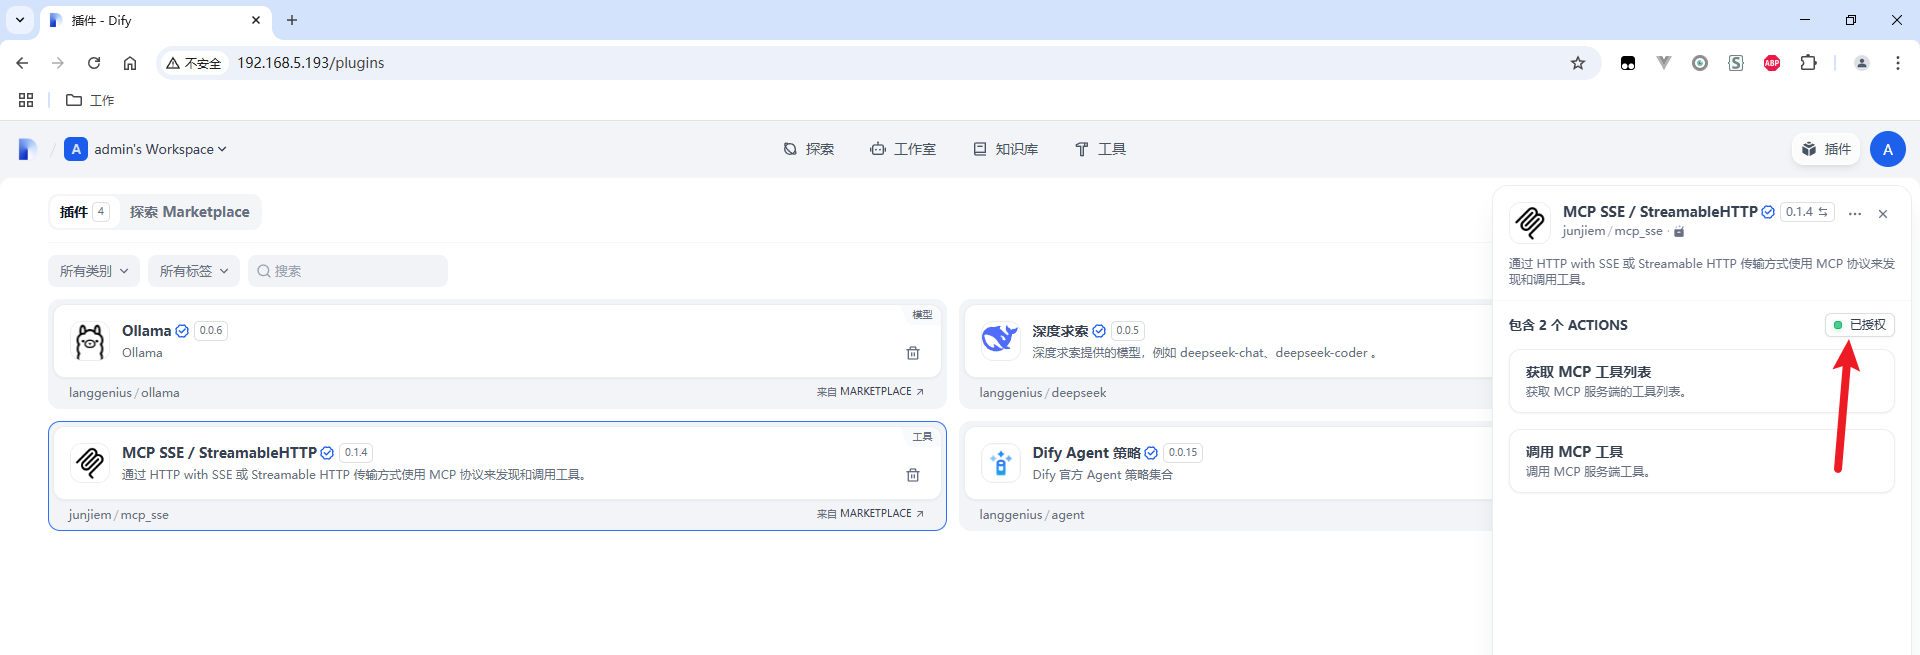
Task: Click detail panel MCP SSE plugin icon
Action: [x=1530, y=221]
